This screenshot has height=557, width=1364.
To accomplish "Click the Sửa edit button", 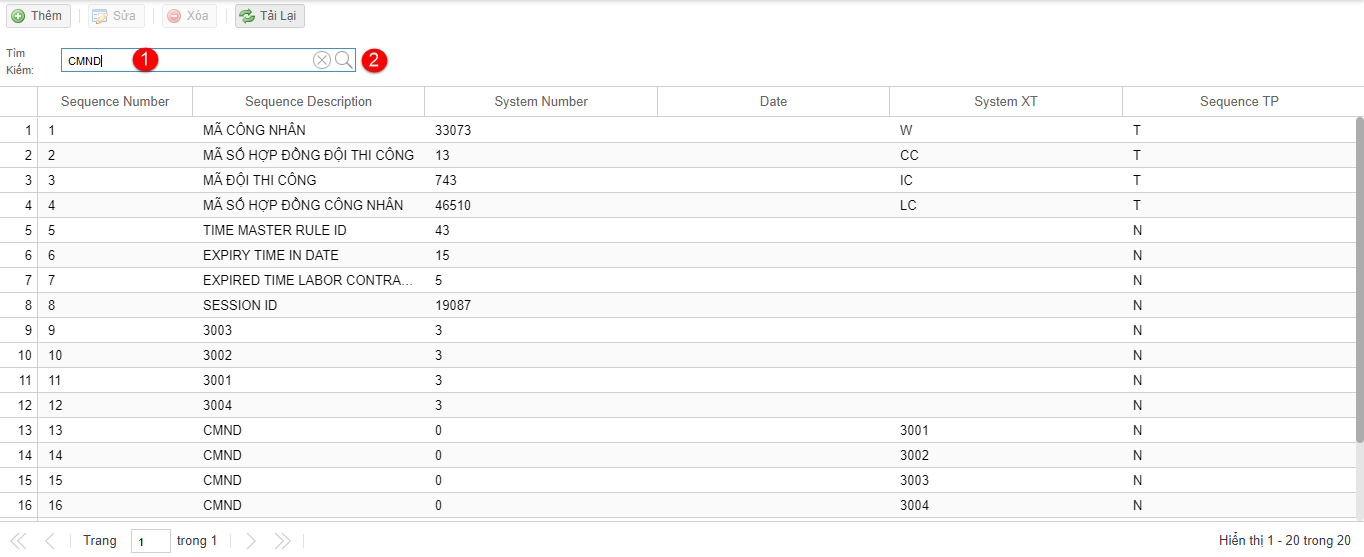I will [115, 16].
